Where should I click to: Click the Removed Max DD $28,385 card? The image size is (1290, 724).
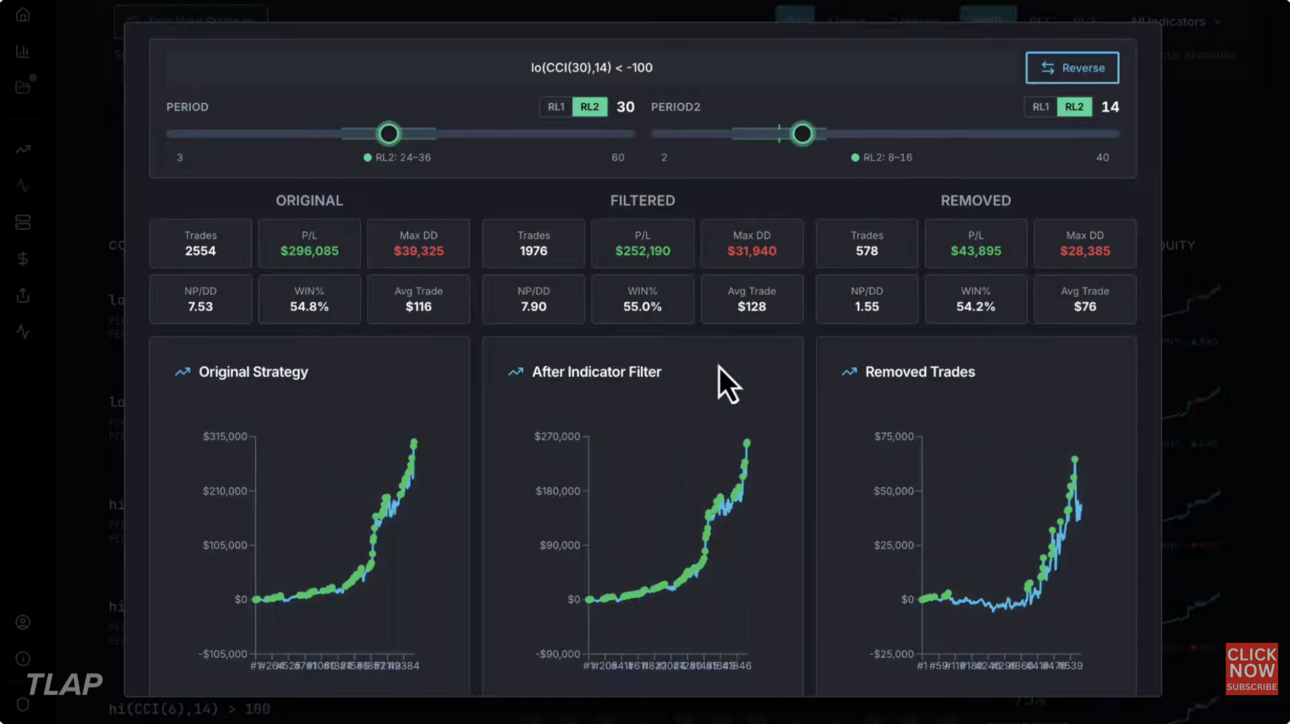point(1084,244)
